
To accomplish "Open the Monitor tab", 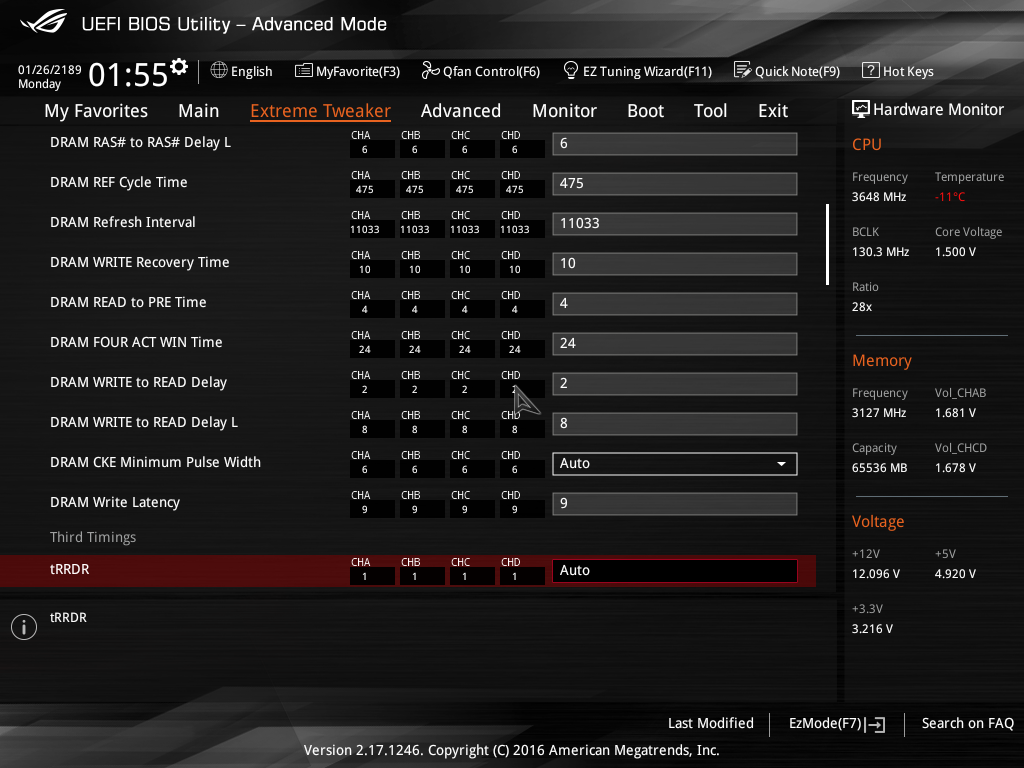I will coord(564,111).
